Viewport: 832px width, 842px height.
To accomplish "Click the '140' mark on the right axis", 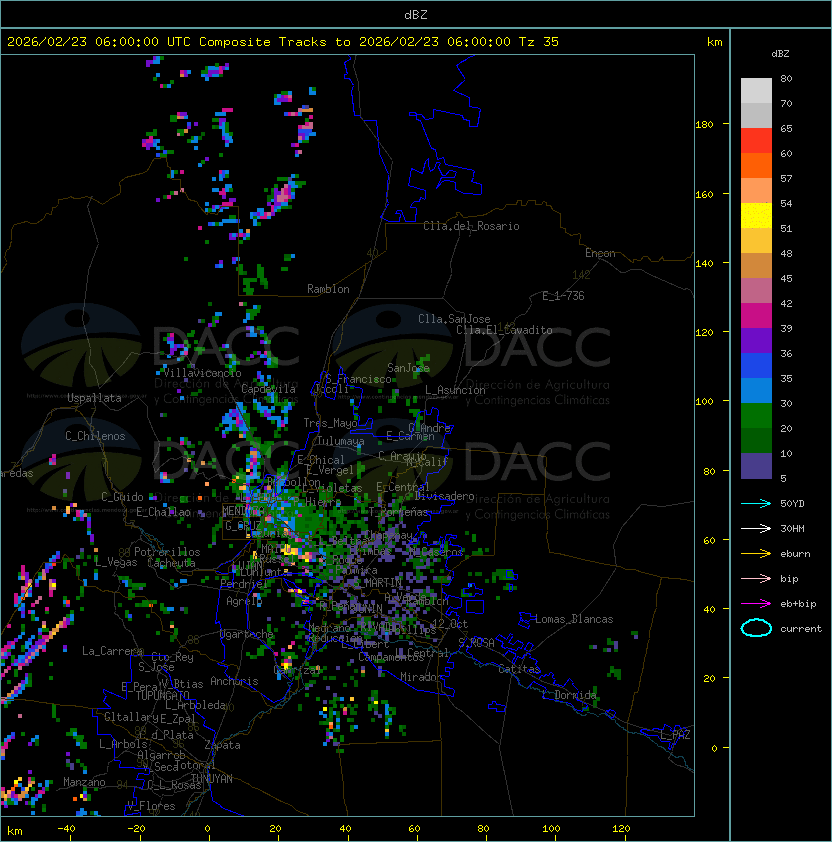I will pos(704,263).
